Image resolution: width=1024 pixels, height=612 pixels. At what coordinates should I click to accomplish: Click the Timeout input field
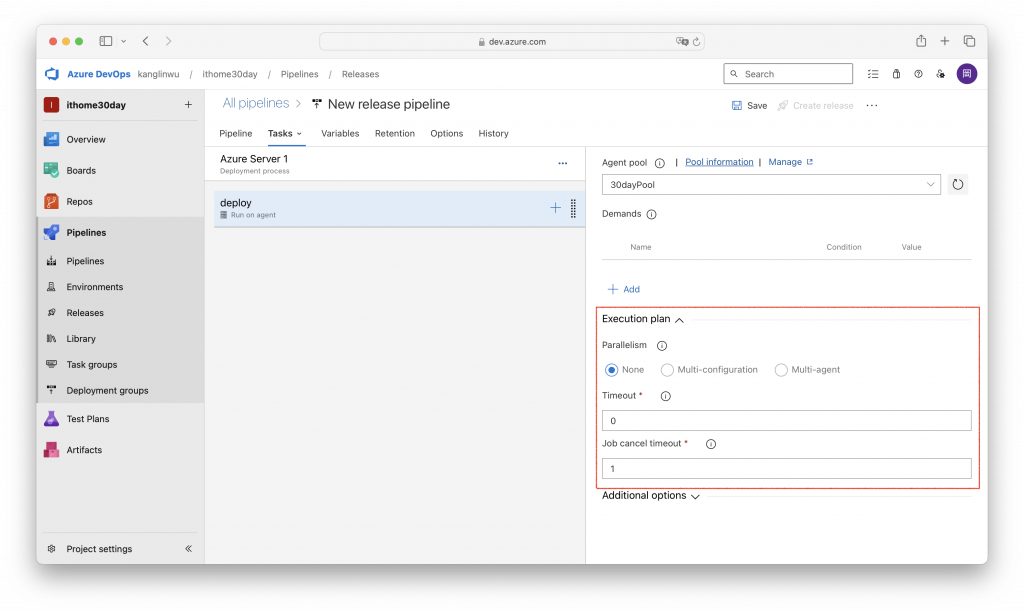click(786, 421)
